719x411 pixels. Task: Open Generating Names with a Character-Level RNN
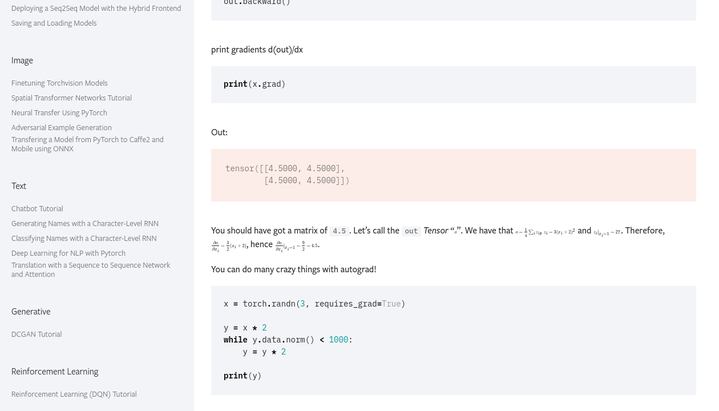(x=85, y=224)
